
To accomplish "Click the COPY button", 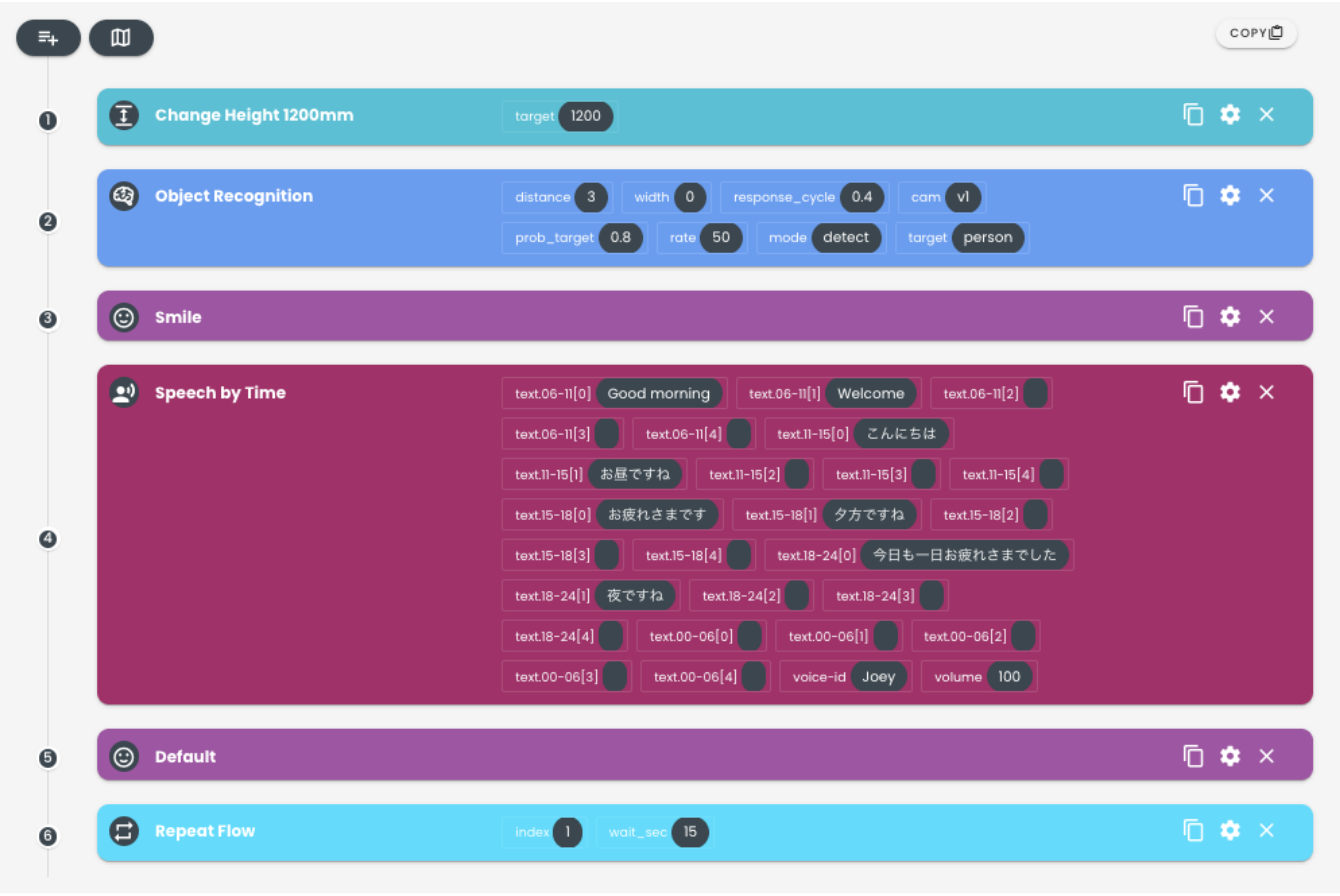I will (1256, 33).
